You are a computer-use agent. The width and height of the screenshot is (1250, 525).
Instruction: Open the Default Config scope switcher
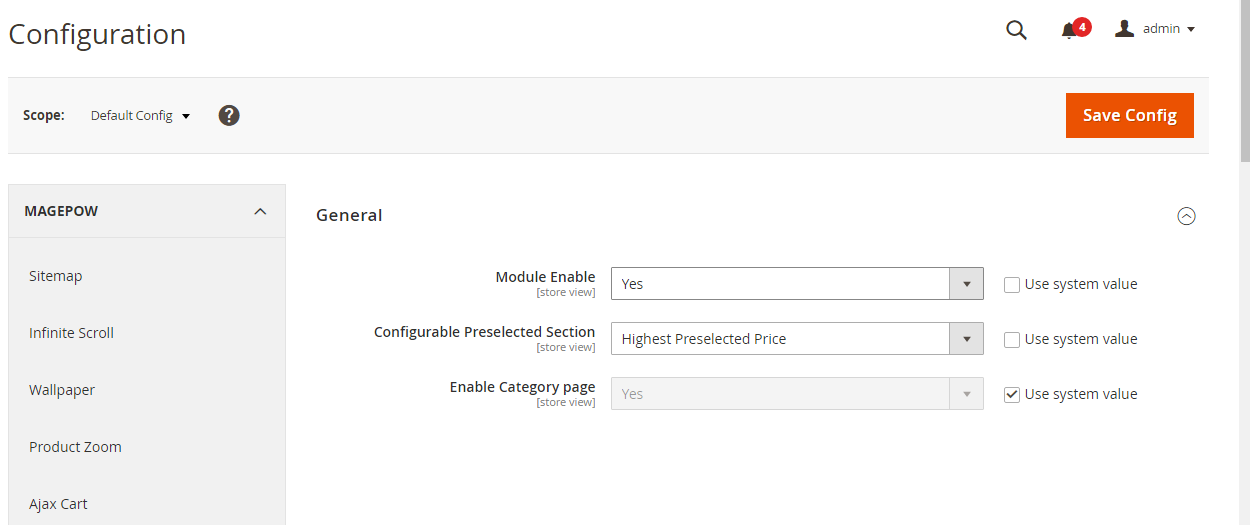[140, 116]
